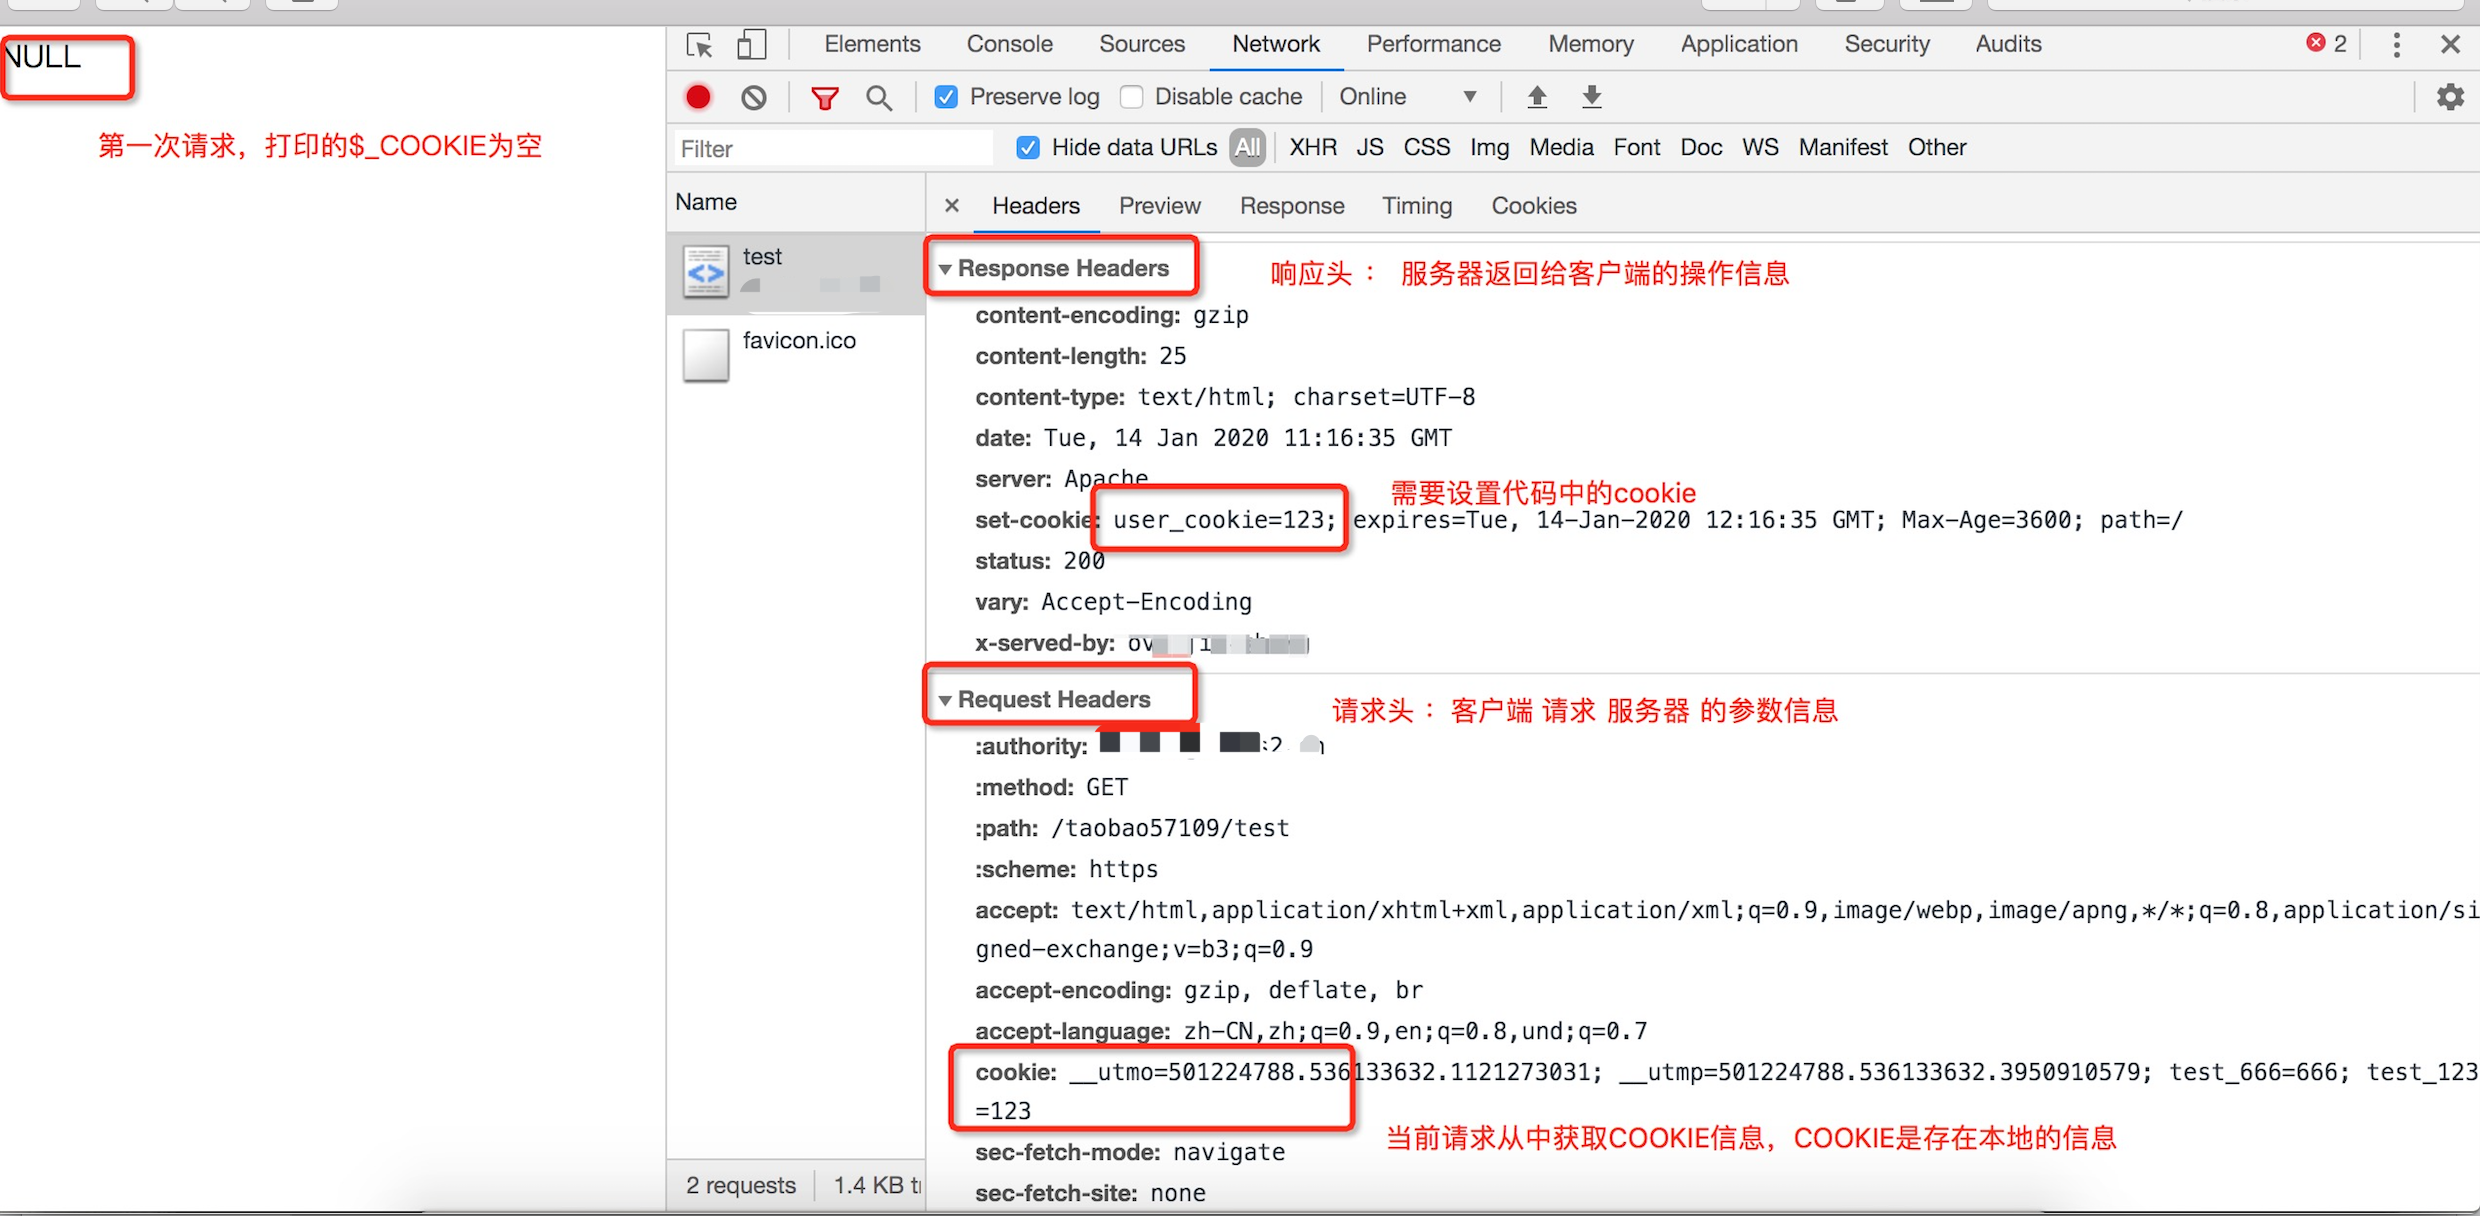Screen dimensions: 2480x1216
Task: Stop recording network log (red dot)
Action: coord(698,97)
